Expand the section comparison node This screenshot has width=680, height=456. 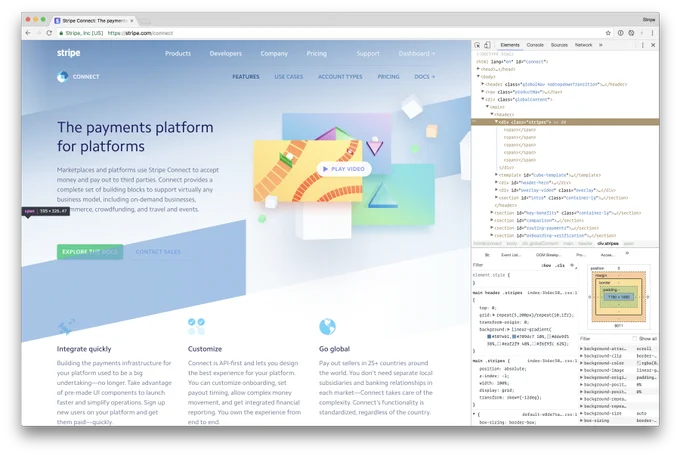click(492, 220)
